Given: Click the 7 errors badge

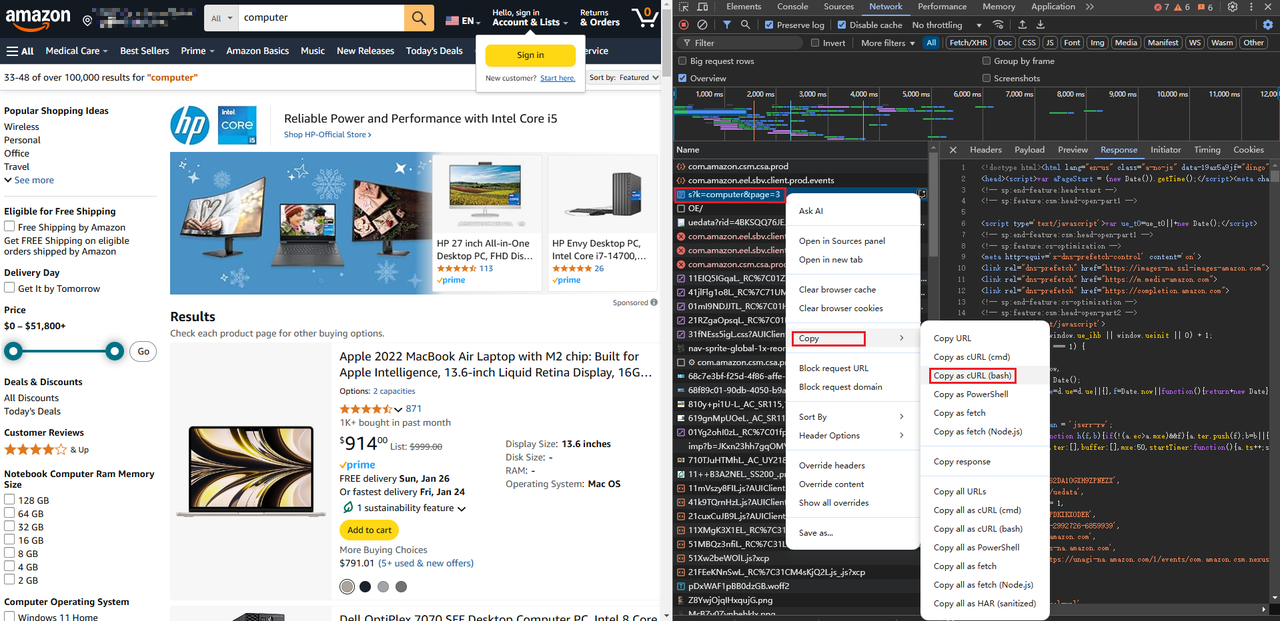Looking at the screenshot, I should [x=1162, y=7].
